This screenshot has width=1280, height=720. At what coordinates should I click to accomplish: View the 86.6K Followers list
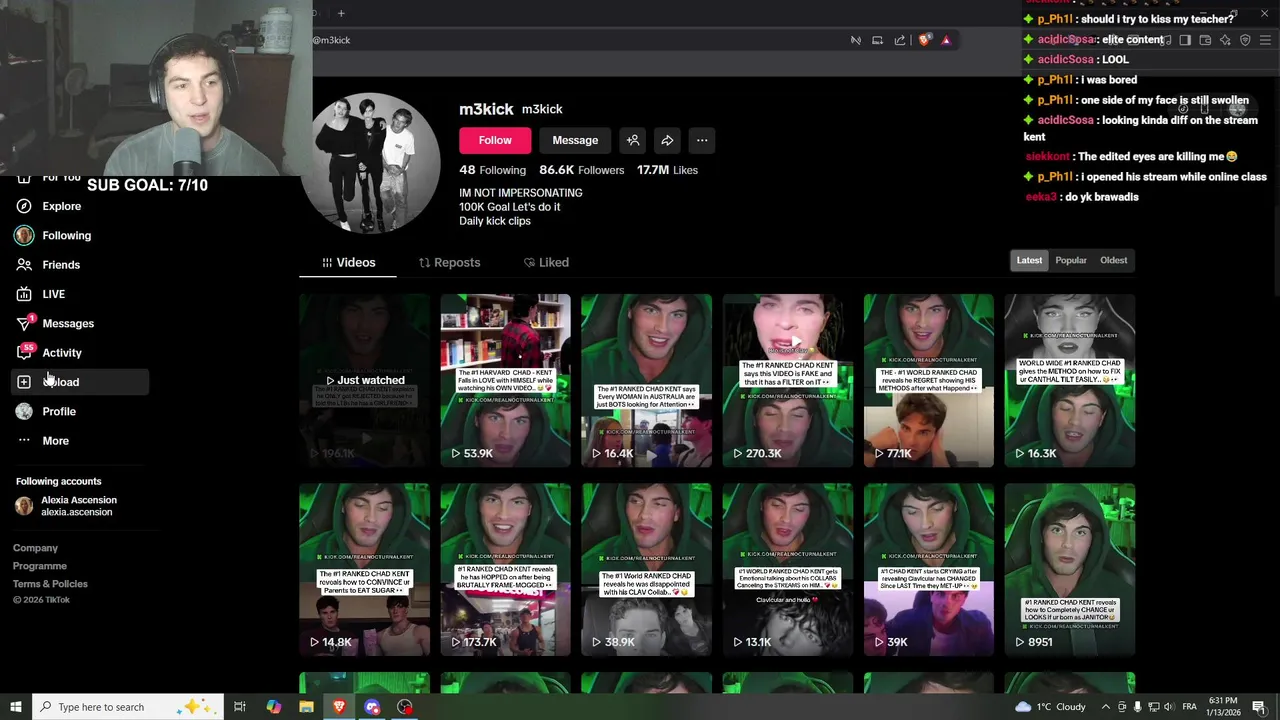[581, 170]
